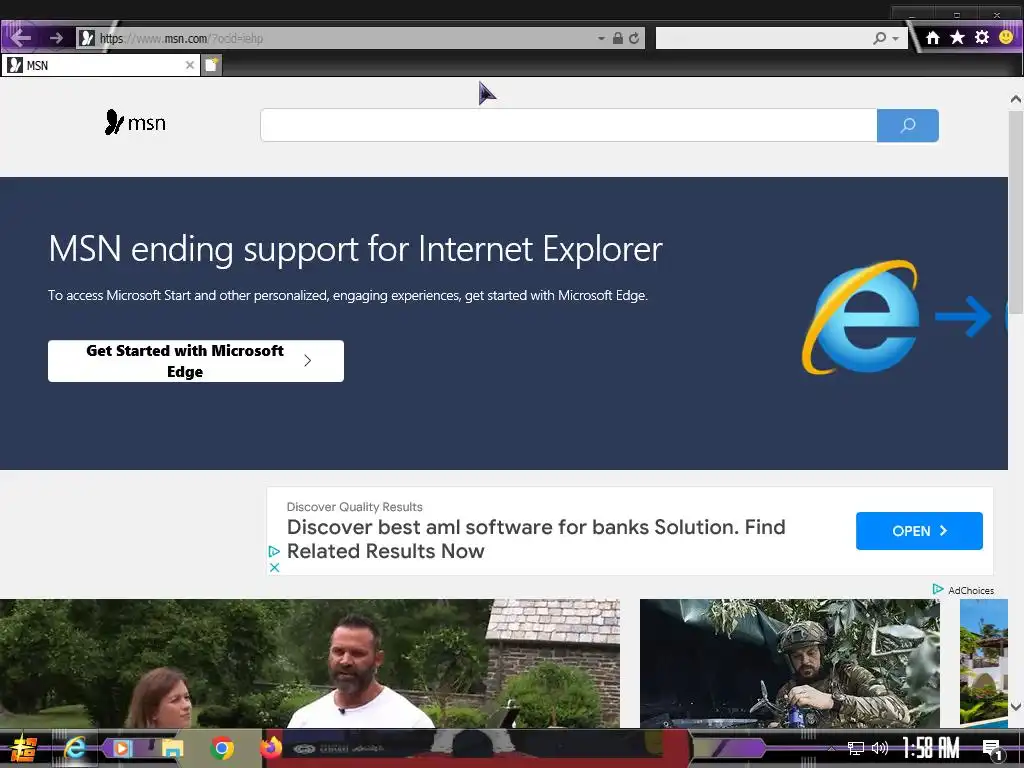View the padlock security report icon
Screen dimensions: 1024x768
pyautogui.click(x=618, y=38)
